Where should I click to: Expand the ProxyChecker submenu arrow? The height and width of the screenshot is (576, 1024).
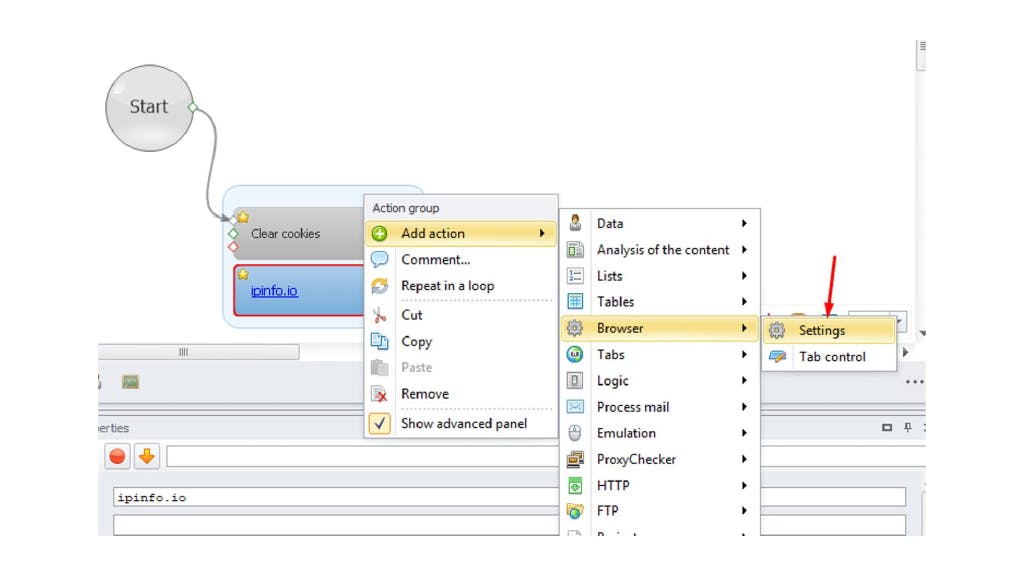(x=744, y=459)
